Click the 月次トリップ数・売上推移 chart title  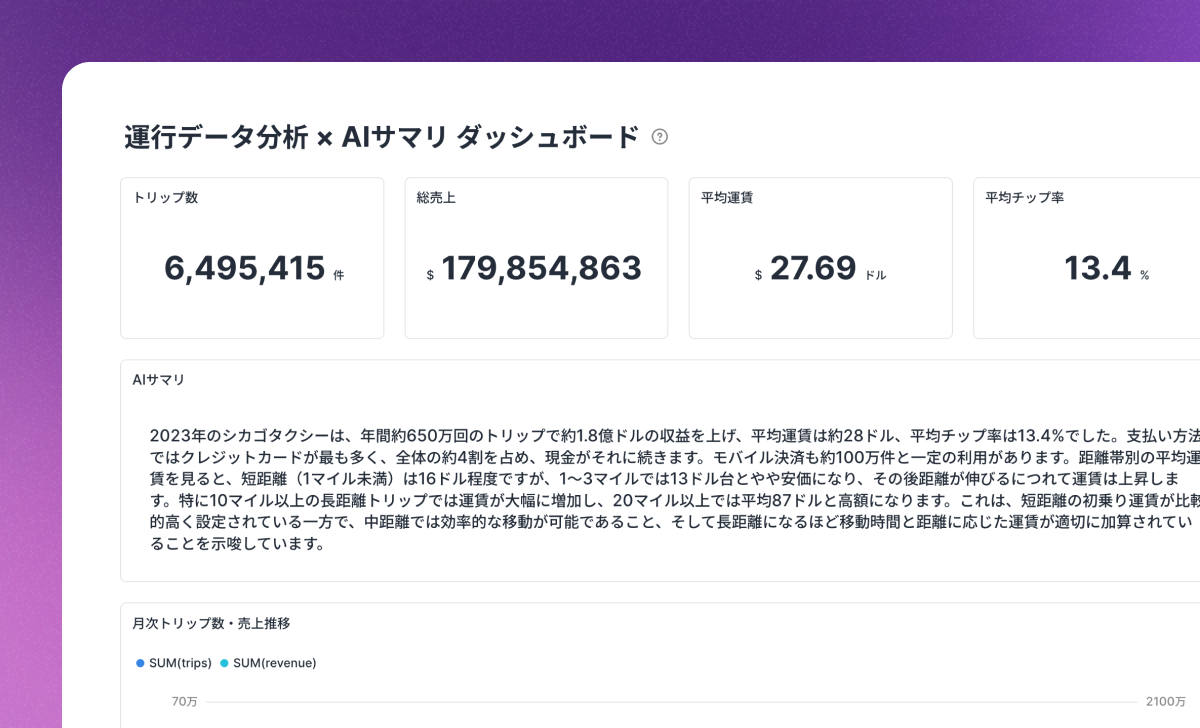tap(211, 623)
